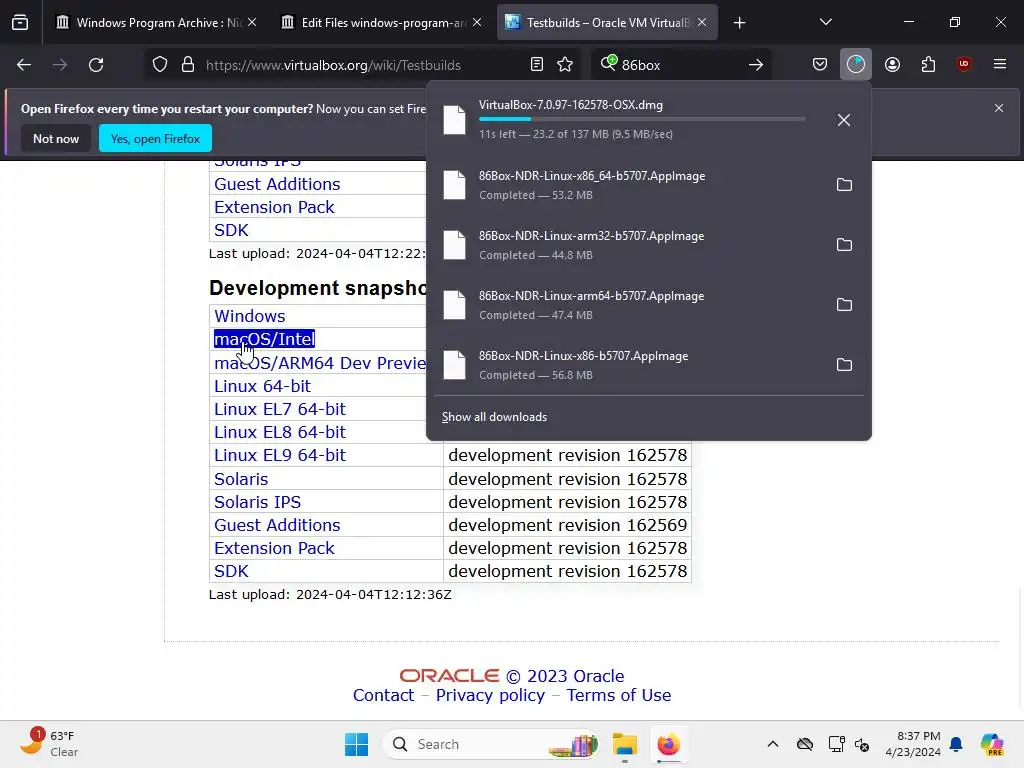
Task: Open the uBlock Origin extension icon
Action: point(964,64)
